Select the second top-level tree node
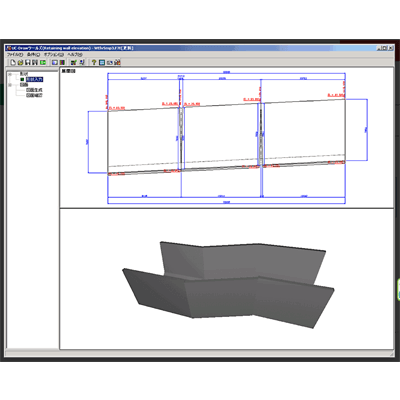 [x=24, y=85]
